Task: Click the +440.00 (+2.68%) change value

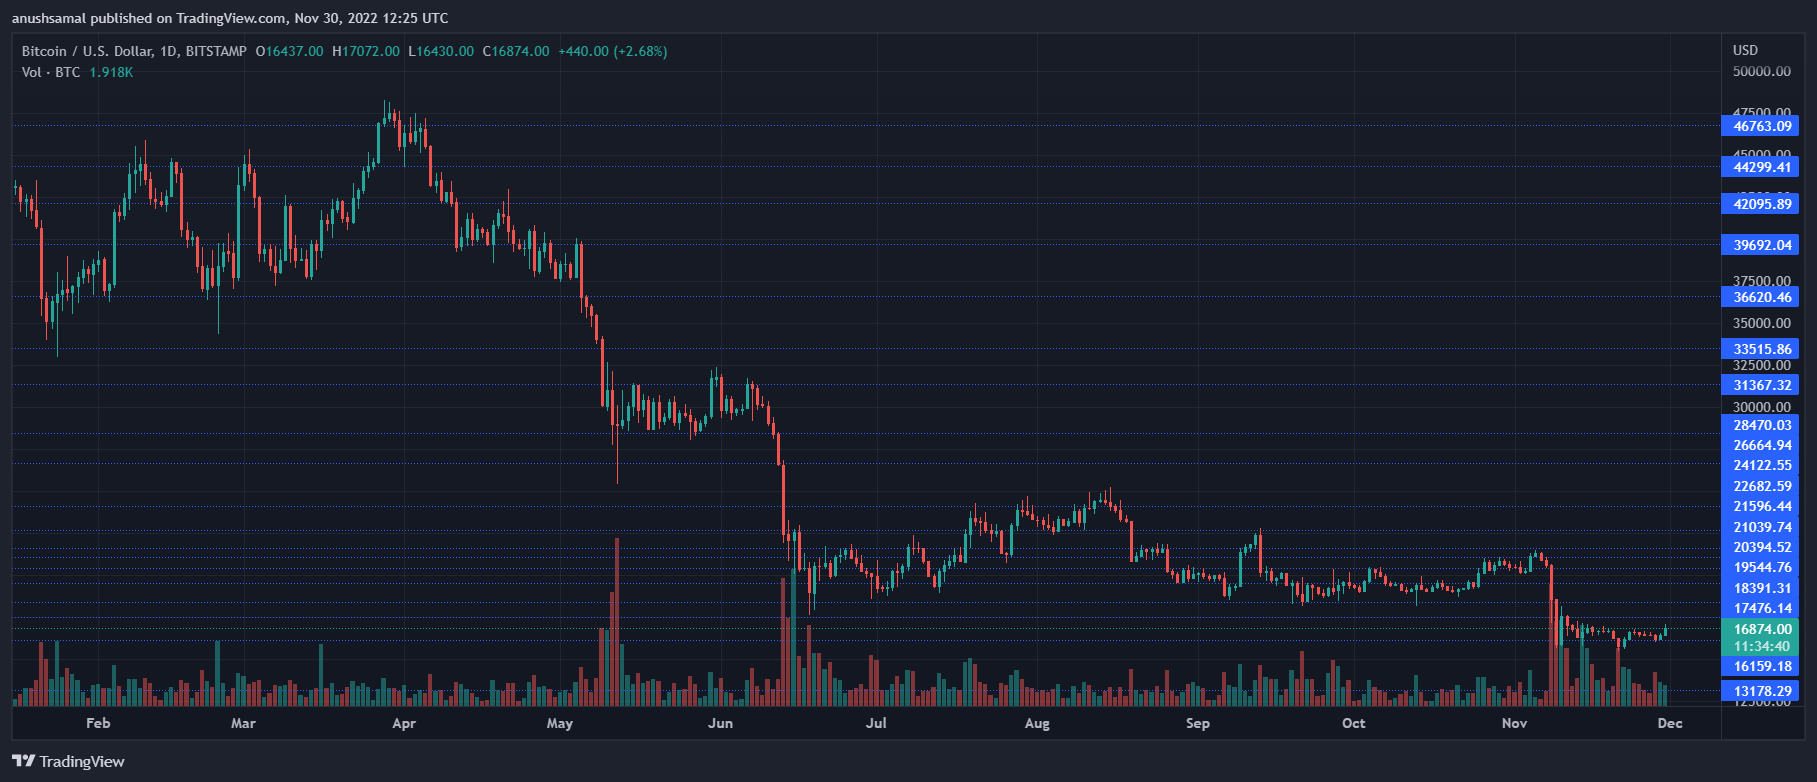Action: click(x=612, y=51)
